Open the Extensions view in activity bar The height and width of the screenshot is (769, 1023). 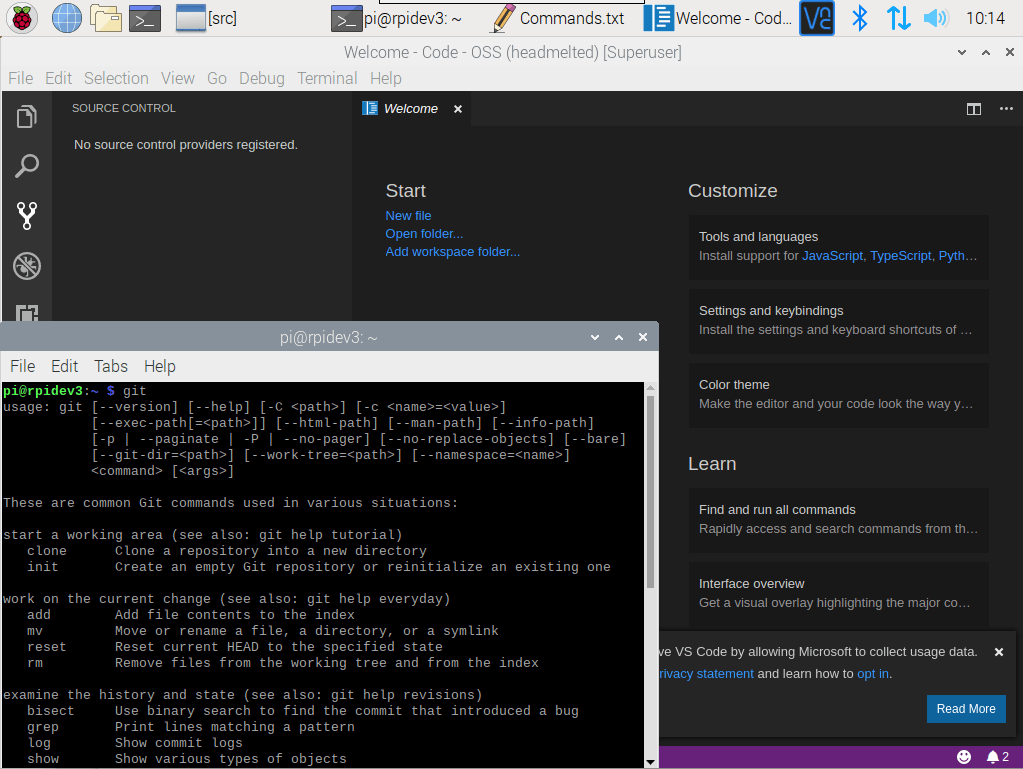tap(27, 313)
